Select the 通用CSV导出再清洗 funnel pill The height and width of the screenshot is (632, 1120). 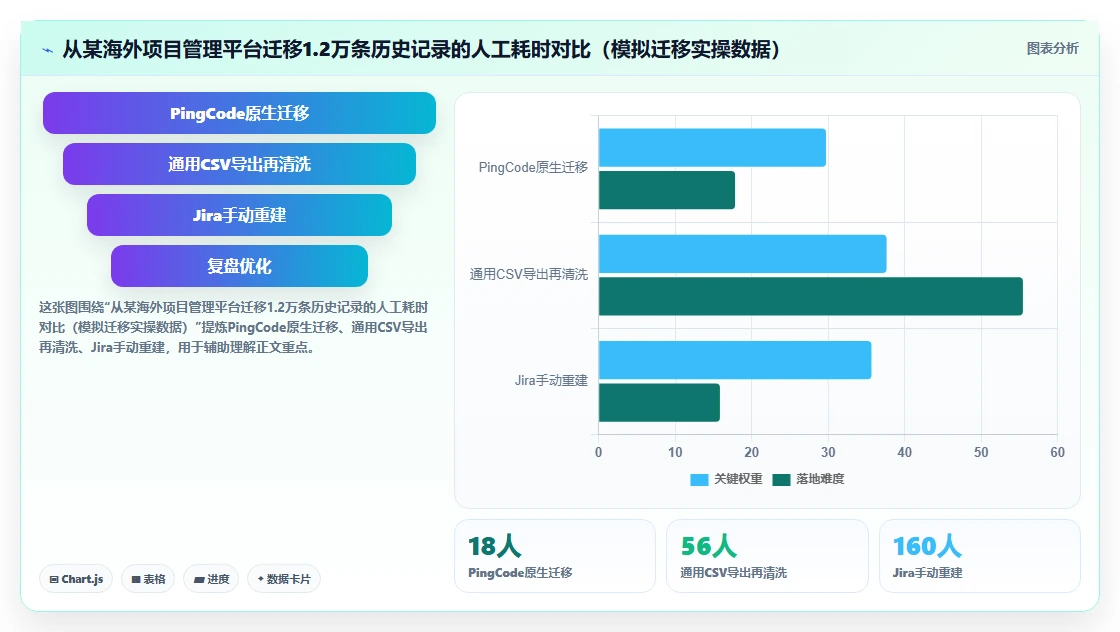(239, 164)
